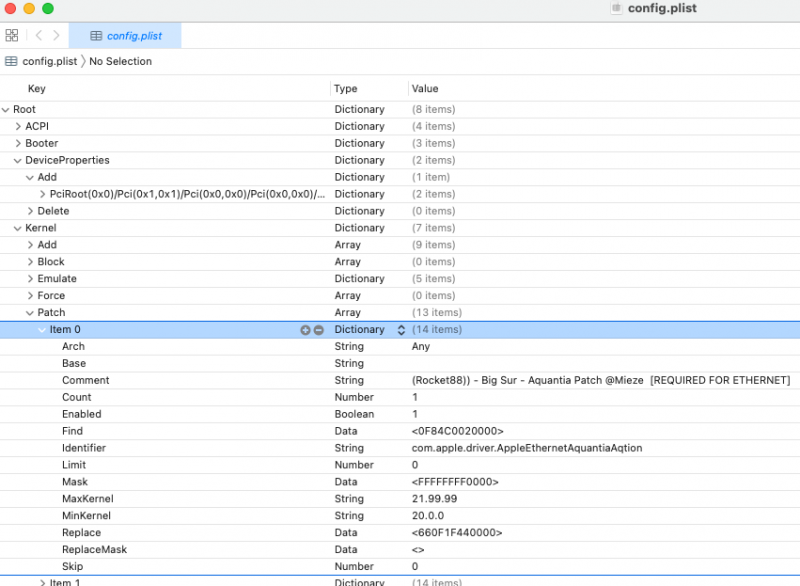Click the plus icon on Item 0
The image size is (800, 586).
click(305, 330)
